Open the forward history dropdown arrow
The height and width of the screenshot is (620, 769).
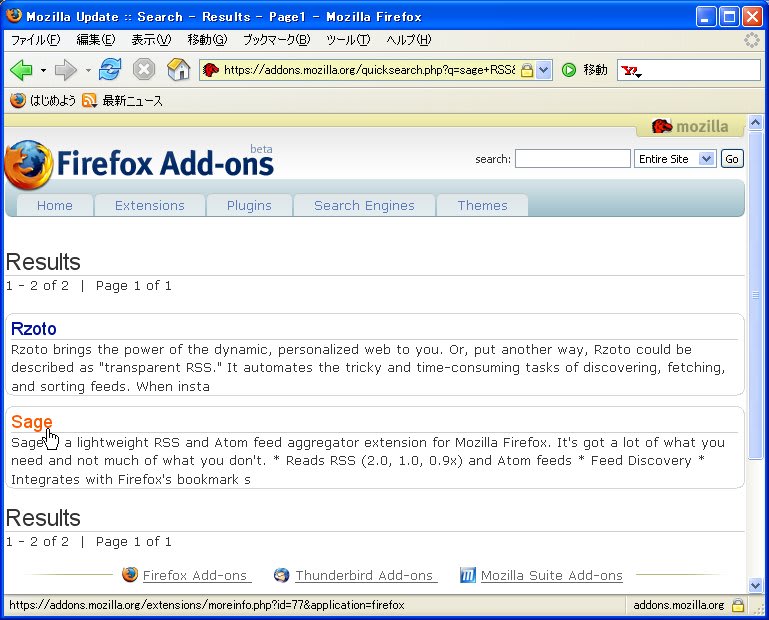click(x=88, y=71)
